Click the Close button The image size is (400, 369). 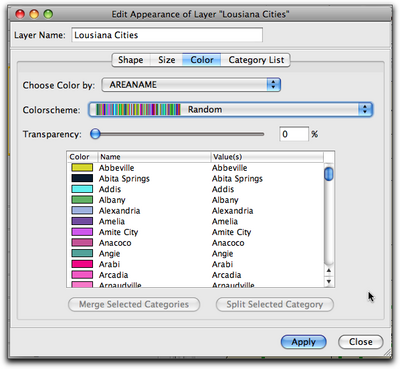pyautogui.click(x=361, y=342)
